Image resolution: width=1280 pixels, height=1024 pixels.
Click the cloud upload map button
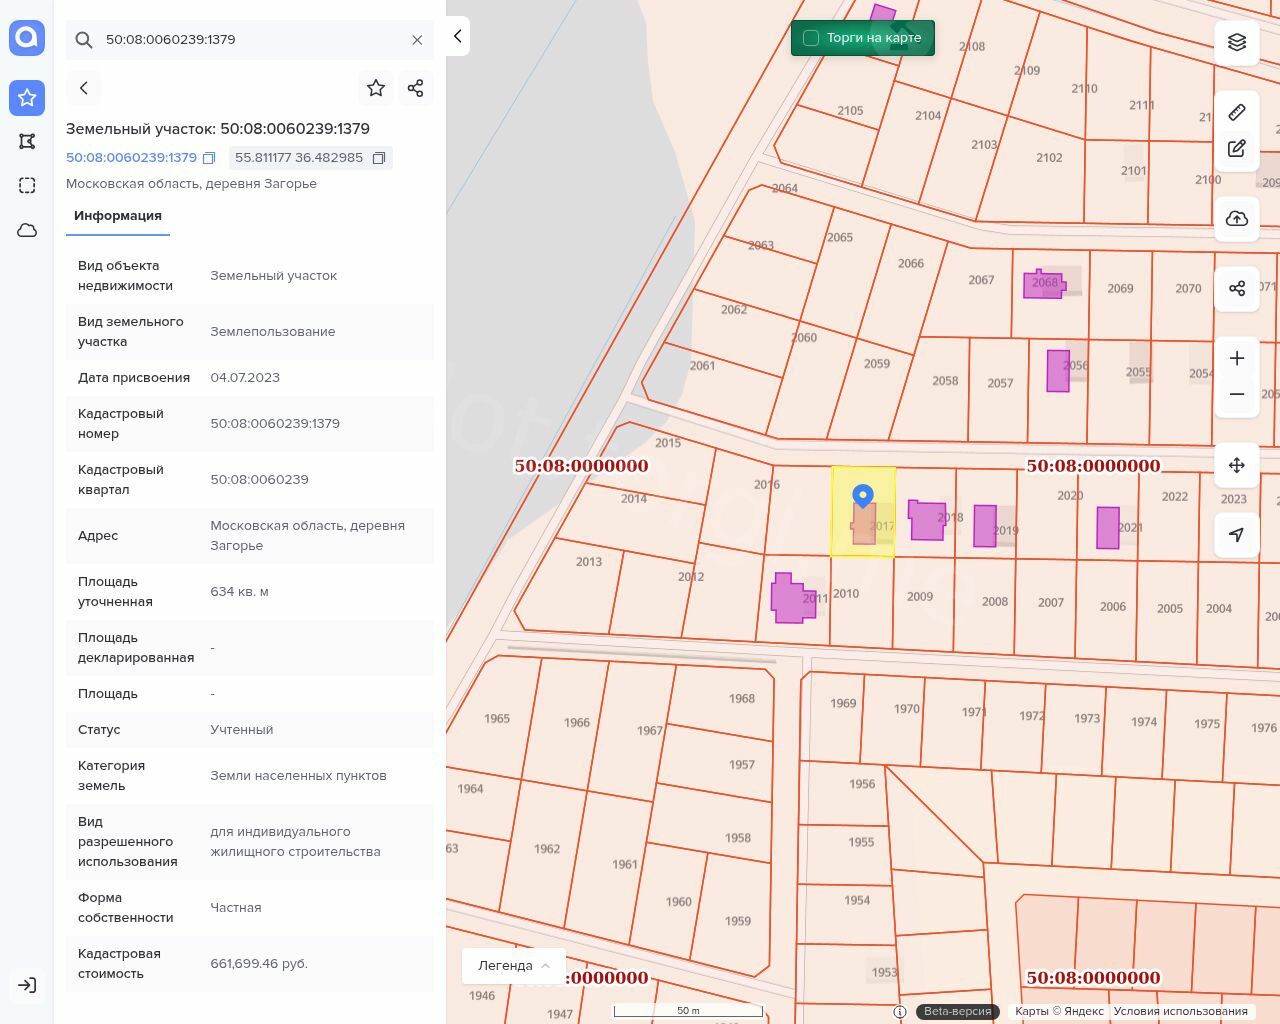1237,219
